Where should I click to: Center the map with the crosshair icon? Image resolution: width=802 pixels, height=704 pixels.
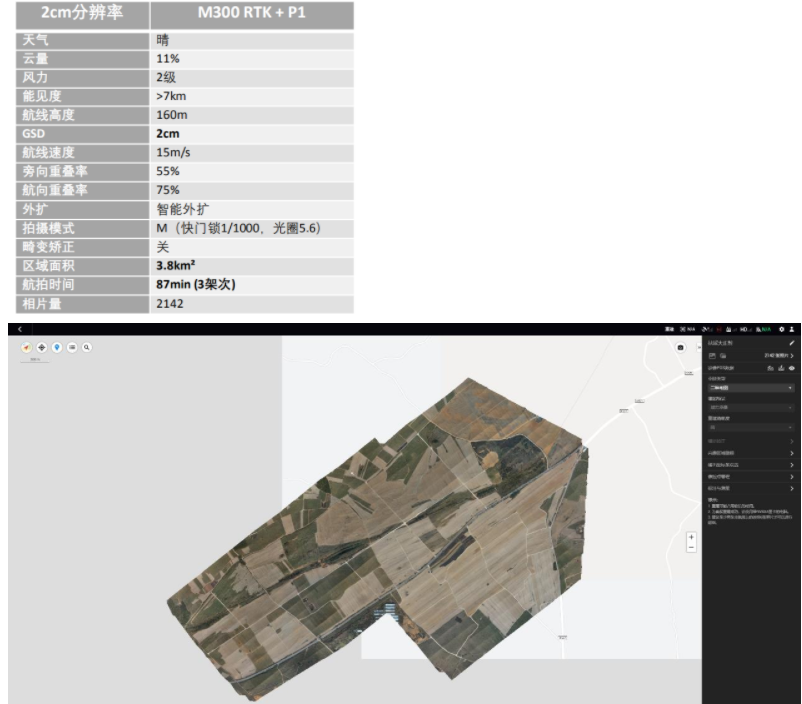(x=42, y=347)
